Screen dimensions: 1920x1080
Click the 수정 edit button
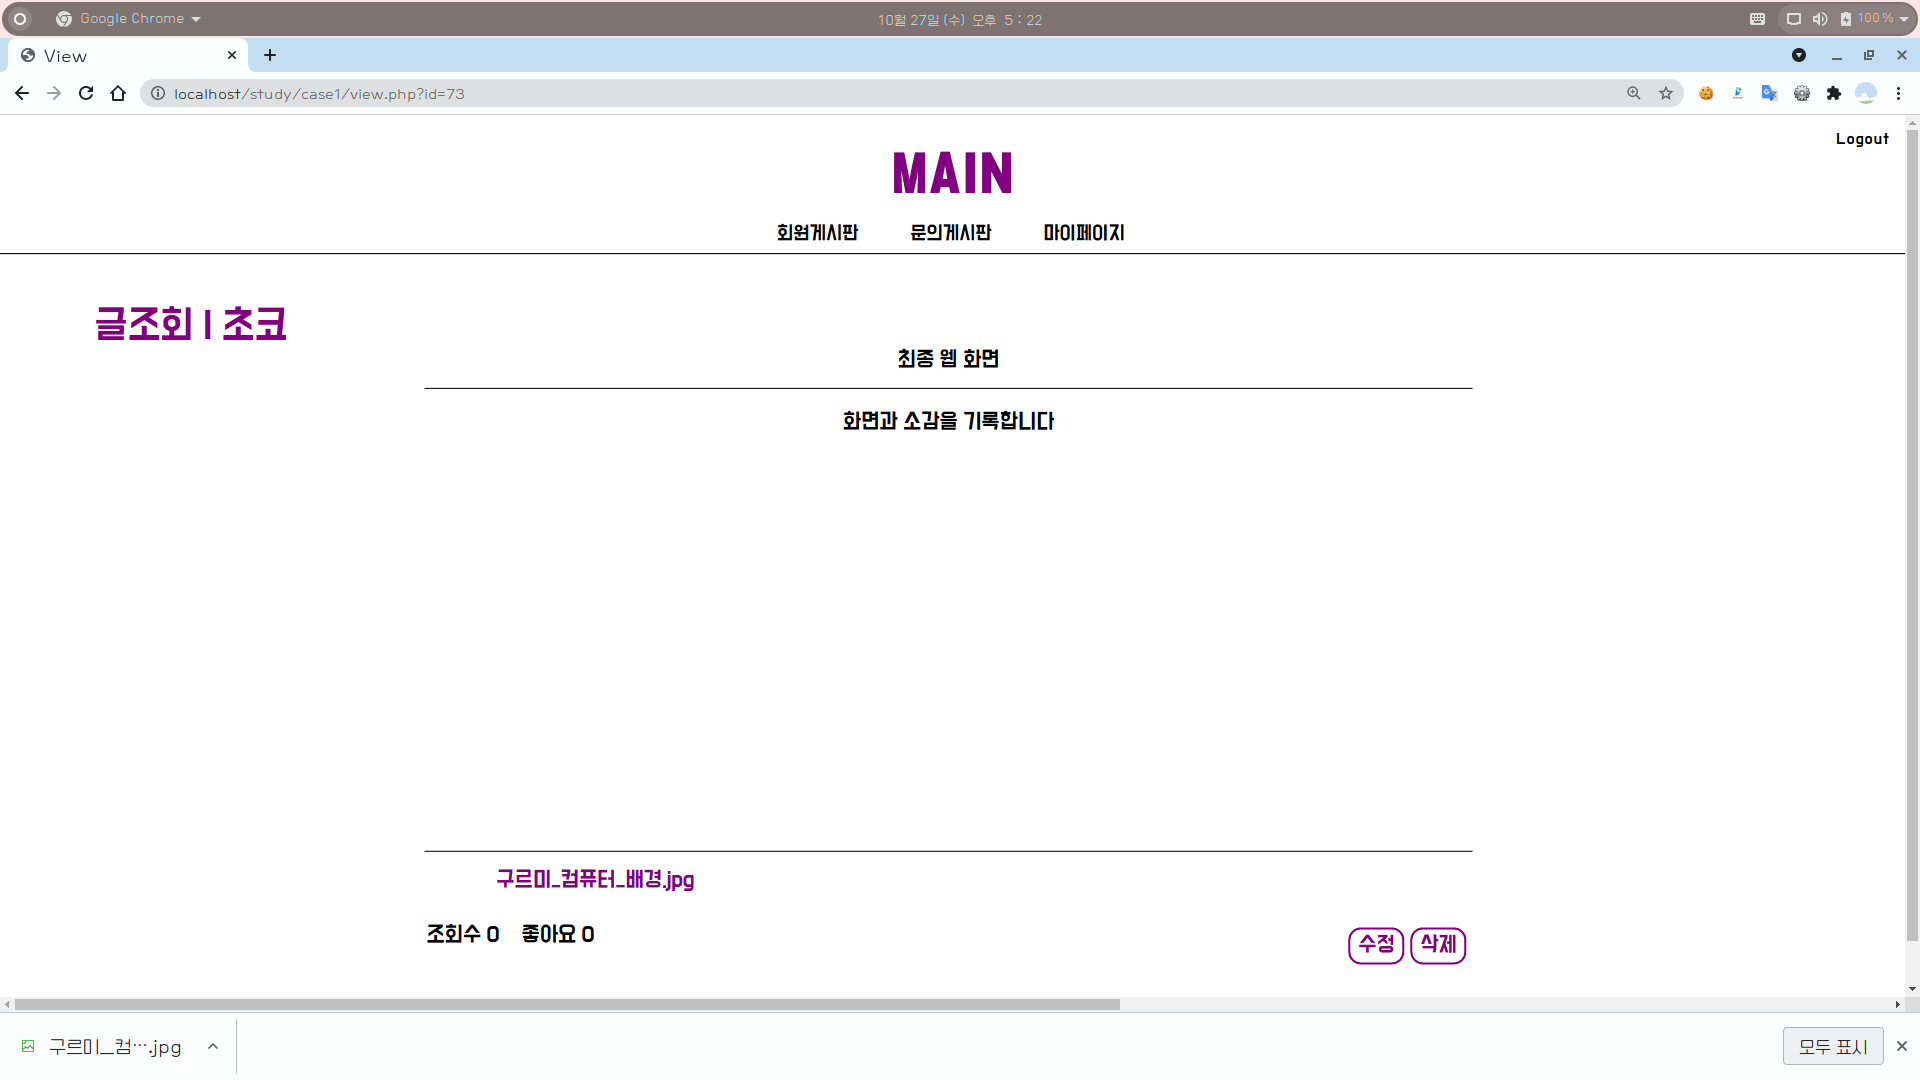click(x=1376, y=945)
